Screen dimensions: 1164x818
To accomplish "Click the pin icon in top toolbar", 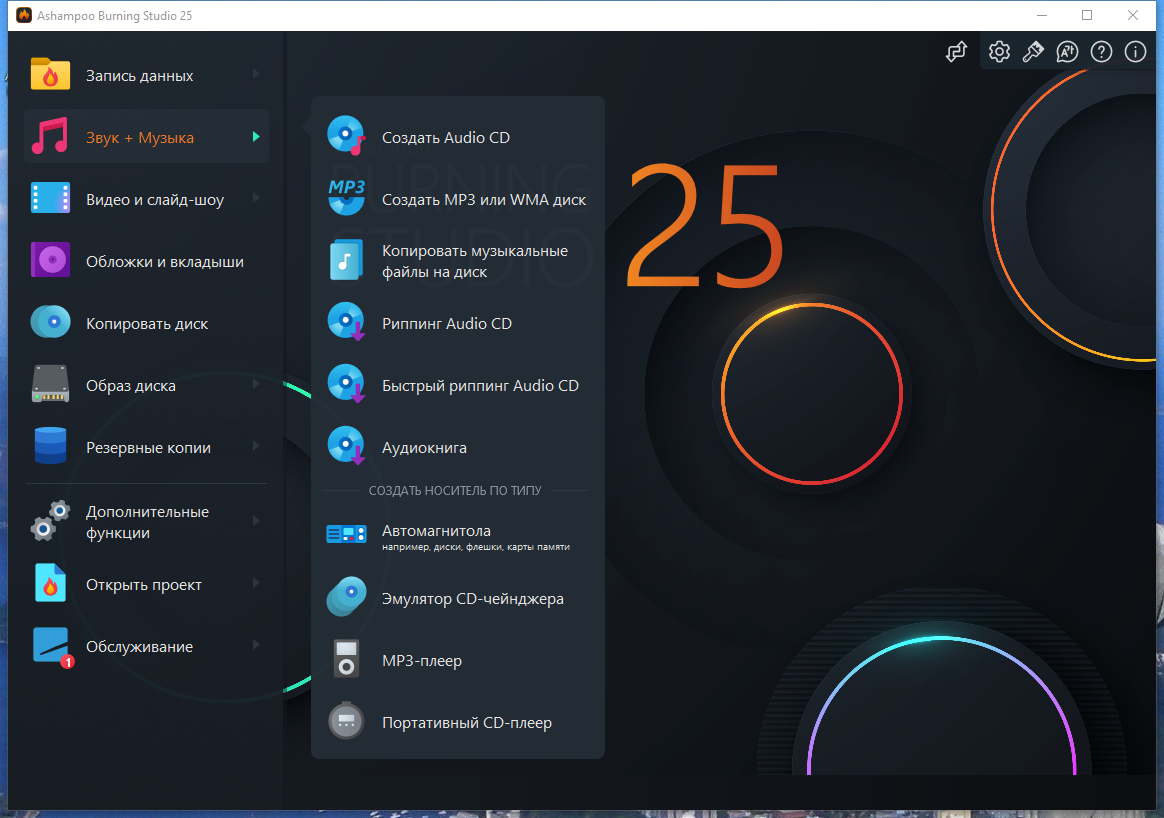I will pos(1033,51).
